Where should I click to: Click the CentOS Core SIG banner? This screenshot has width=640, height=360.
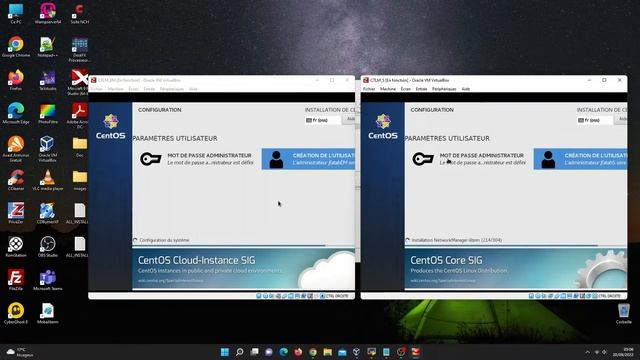click(516, 269)
